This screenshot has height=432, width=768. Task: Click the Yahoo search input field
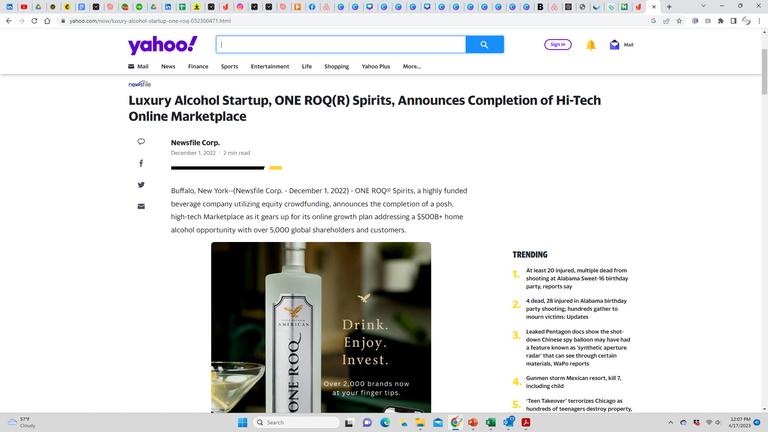(341, 45)
